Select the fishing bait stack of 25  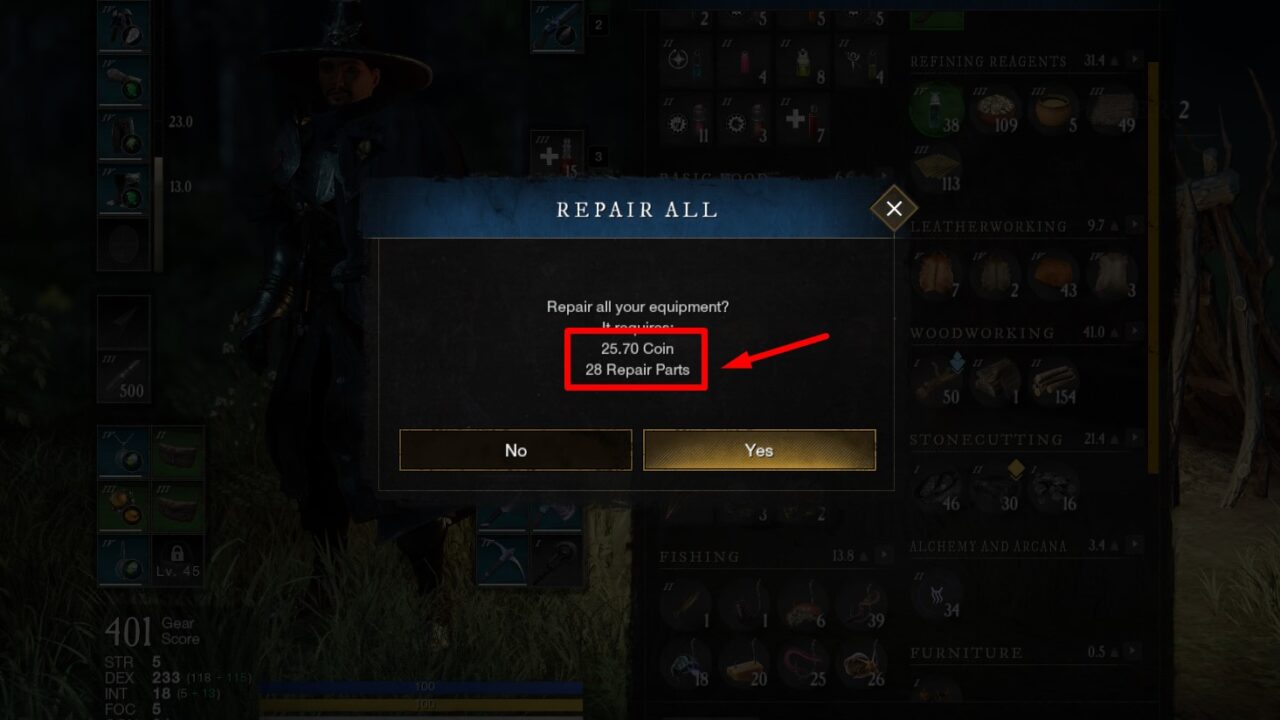(x=803, y=663)
